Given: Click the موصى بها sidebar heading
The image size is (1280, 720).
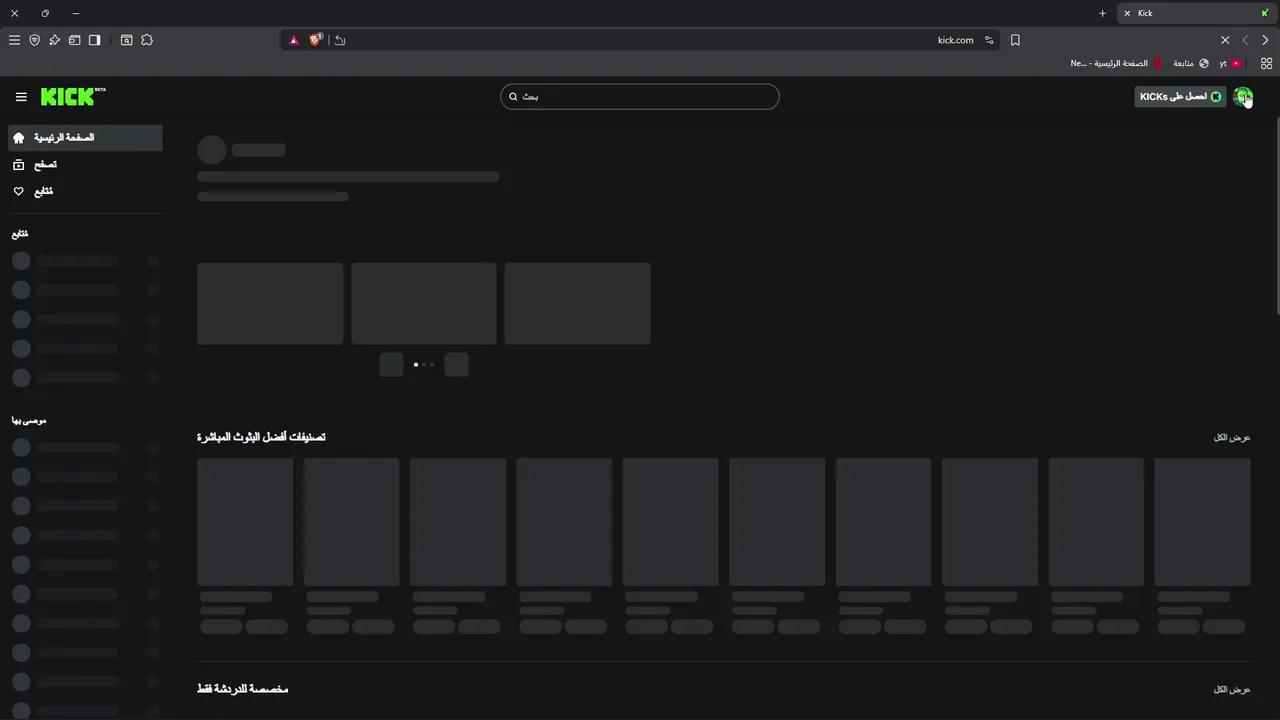Looking at the screenshot, I should 29,421.
